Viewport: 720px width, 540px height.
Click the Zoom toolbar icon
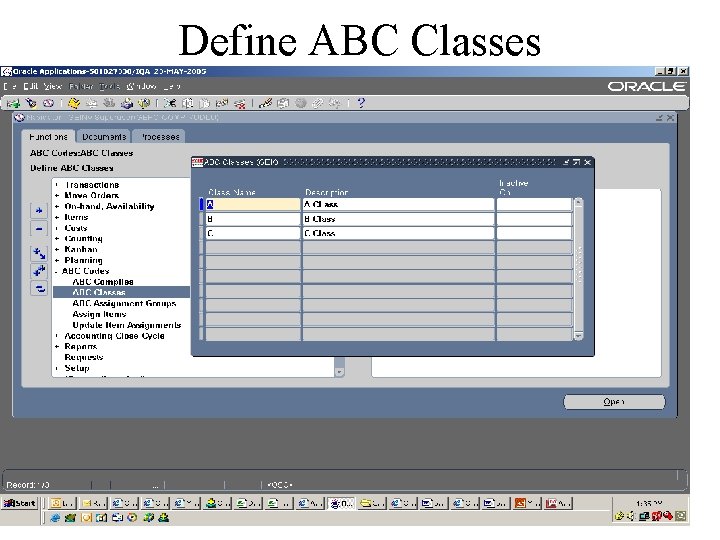click(283, 103)
